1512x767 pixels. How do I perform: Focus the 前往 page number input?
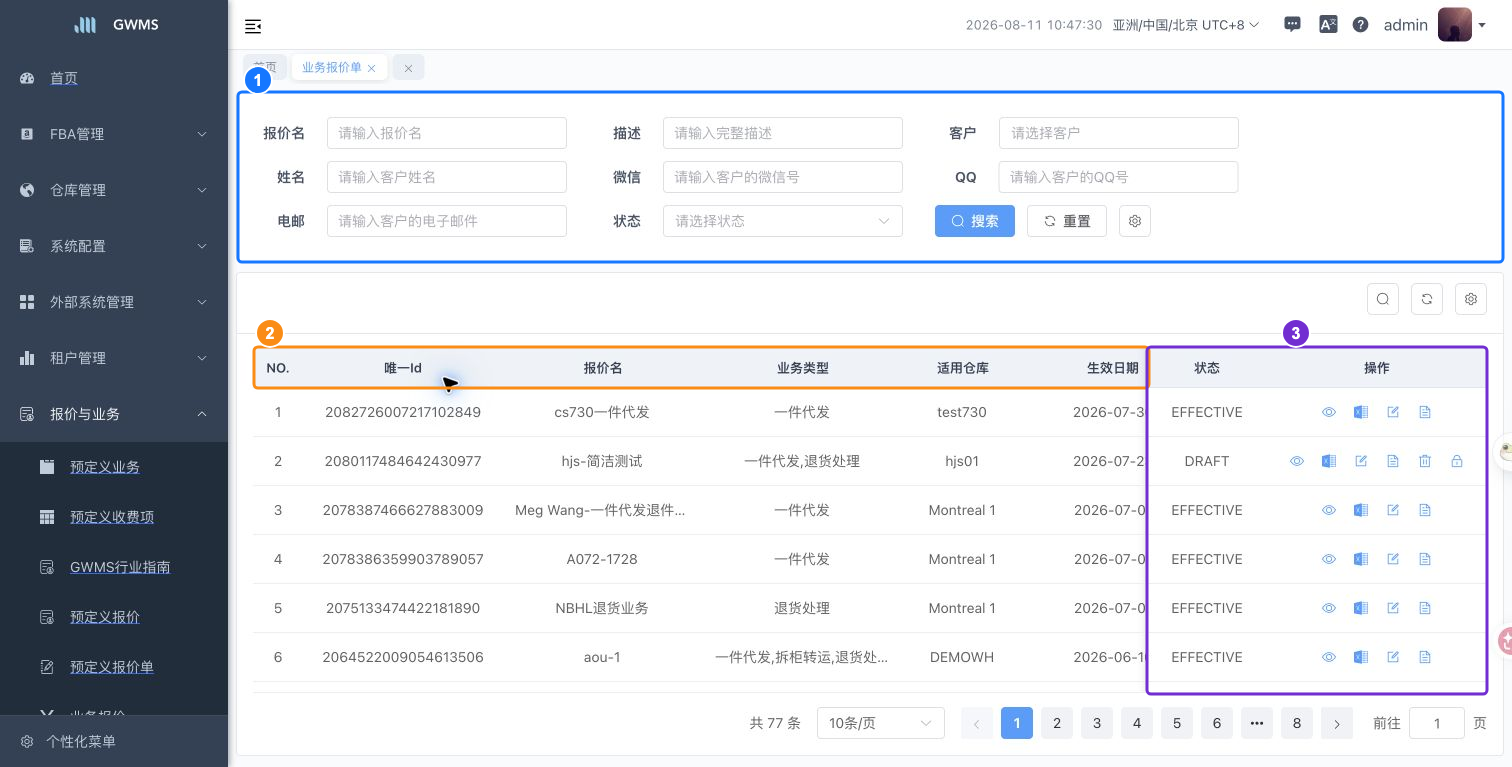click(1437, 723)
